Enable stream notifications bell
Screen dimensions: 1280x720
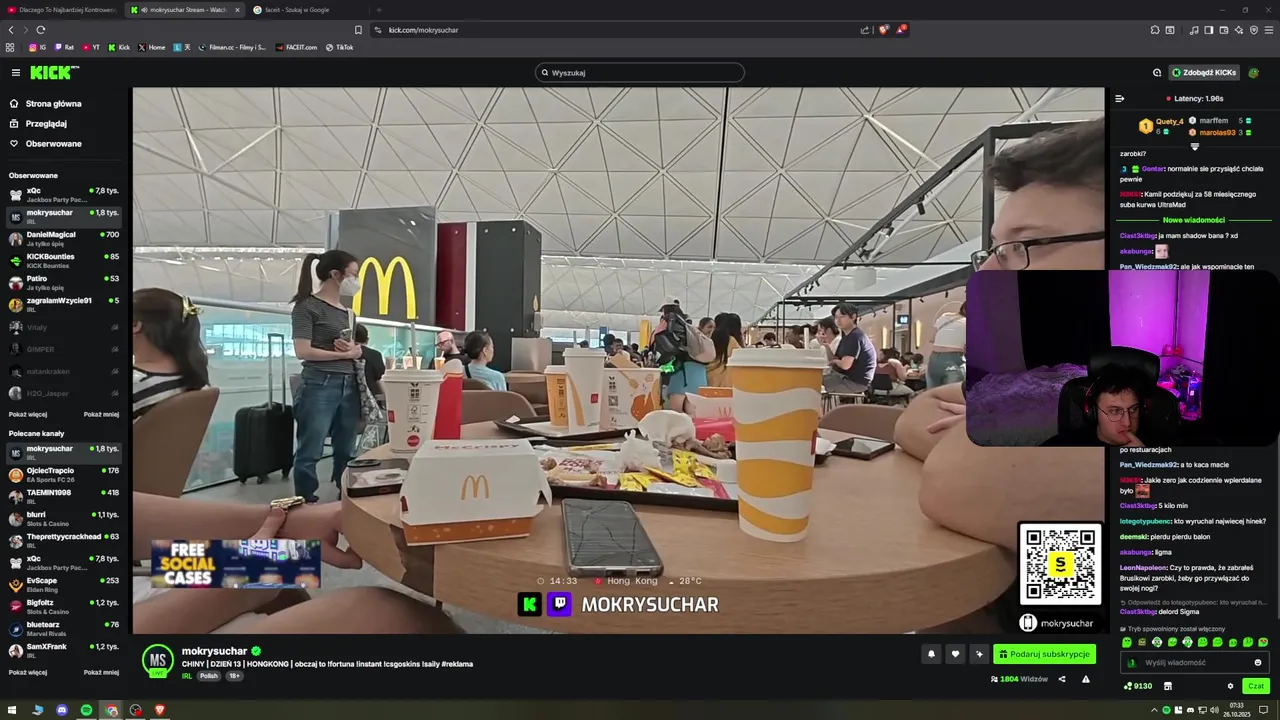[931, 654]
